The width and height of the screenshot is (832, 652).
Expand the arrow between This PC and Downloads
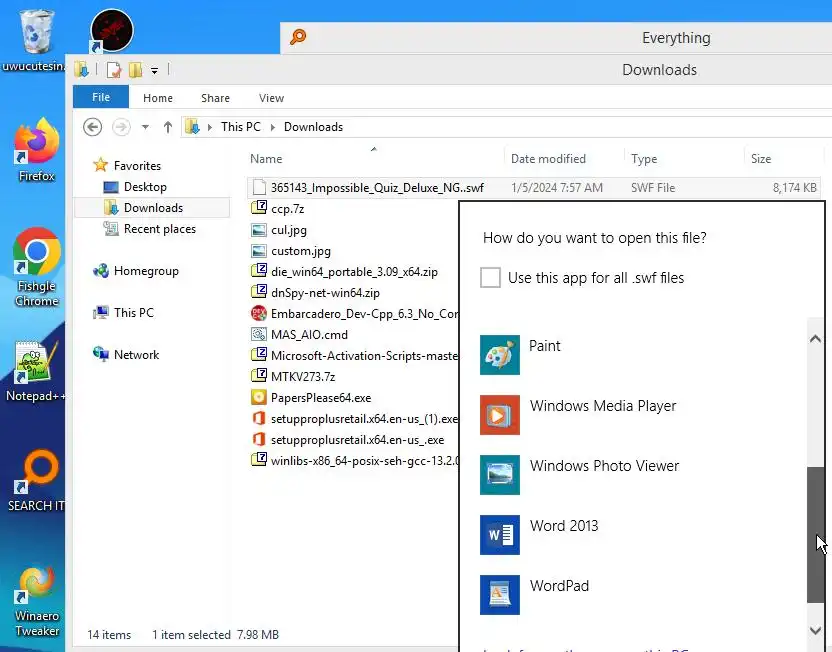coord(273,127)
